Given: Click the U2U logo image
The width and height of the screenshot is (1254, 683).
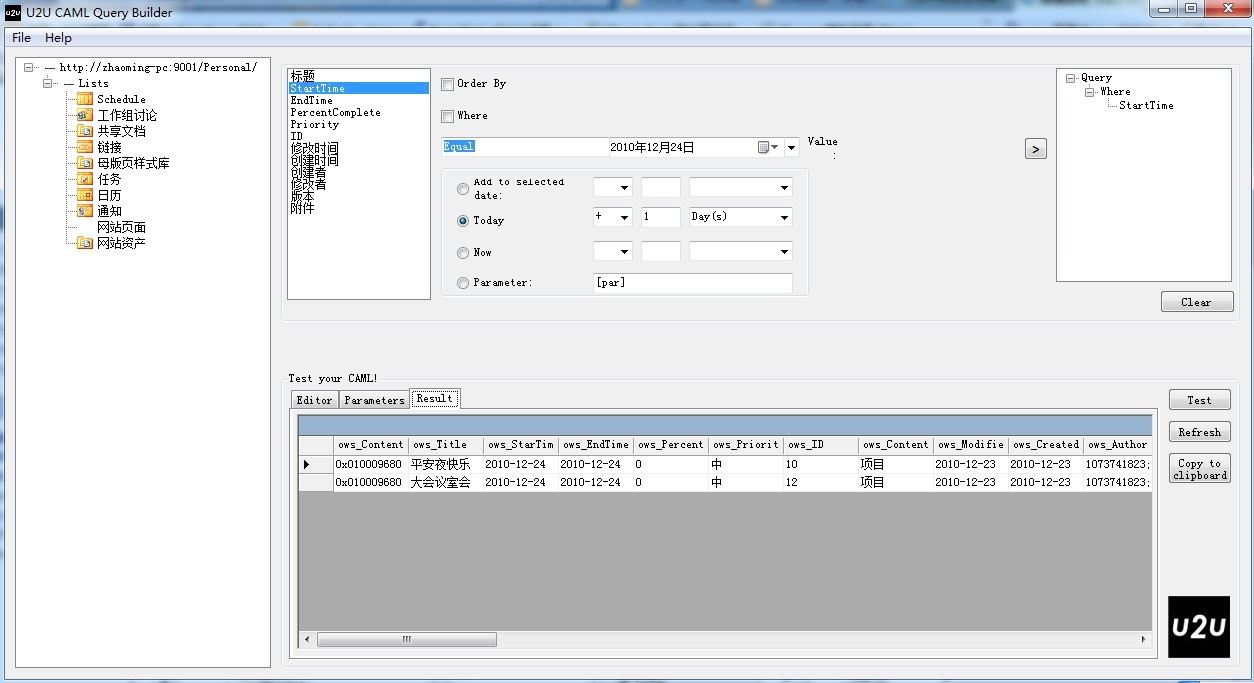Looking at the screenshot, I should coord(1198,627).
